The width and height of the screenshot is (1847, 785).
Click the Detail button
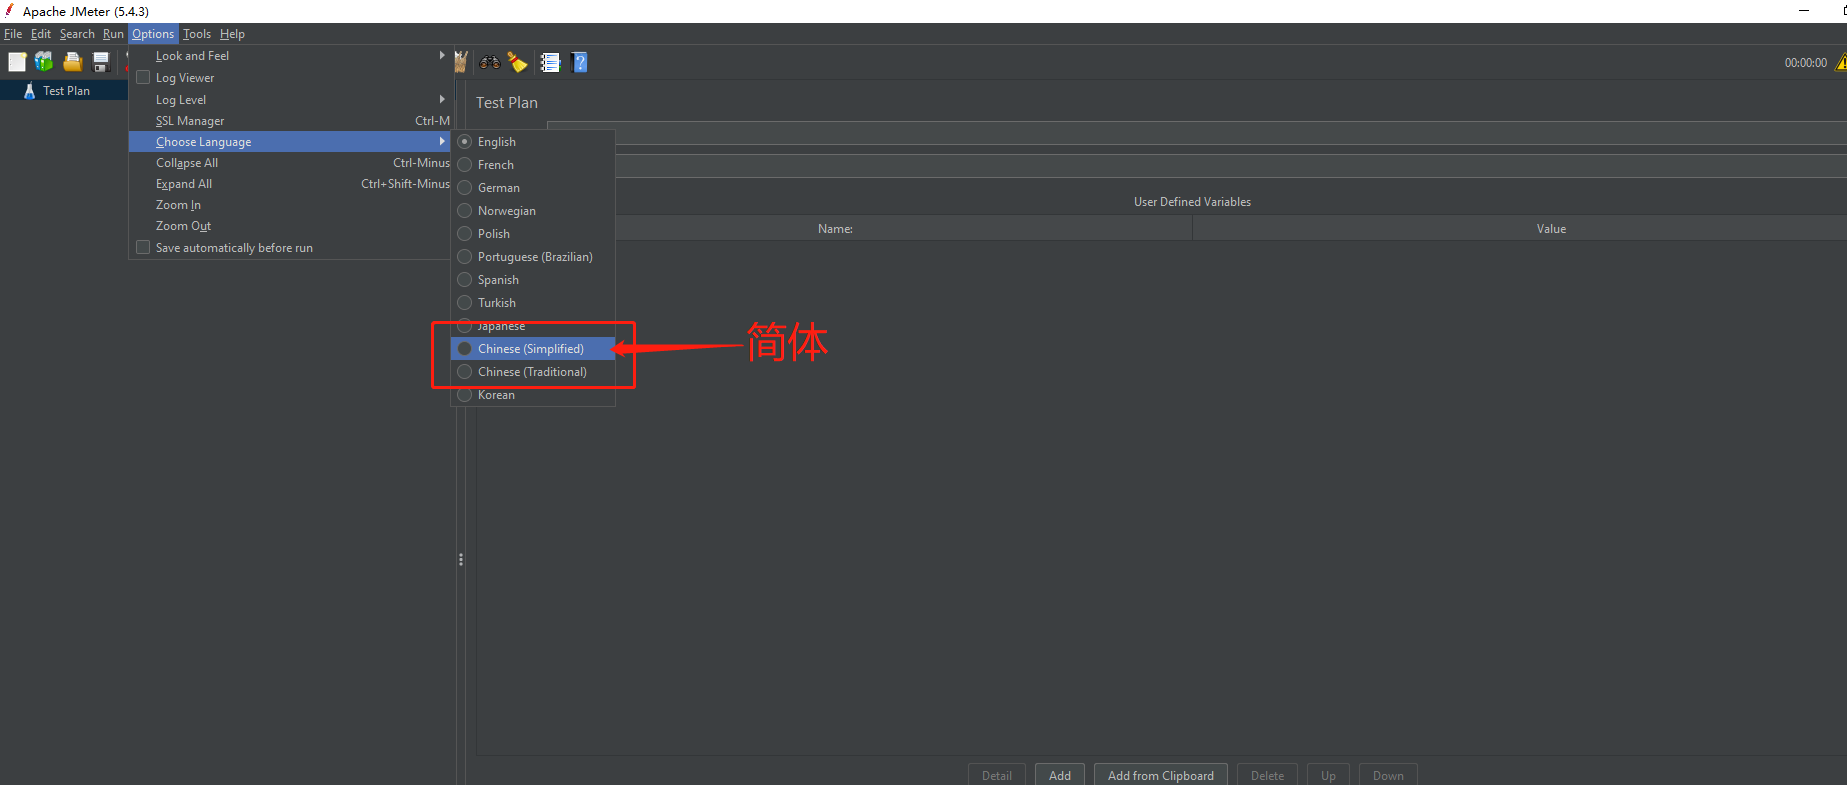pos(997,775)
